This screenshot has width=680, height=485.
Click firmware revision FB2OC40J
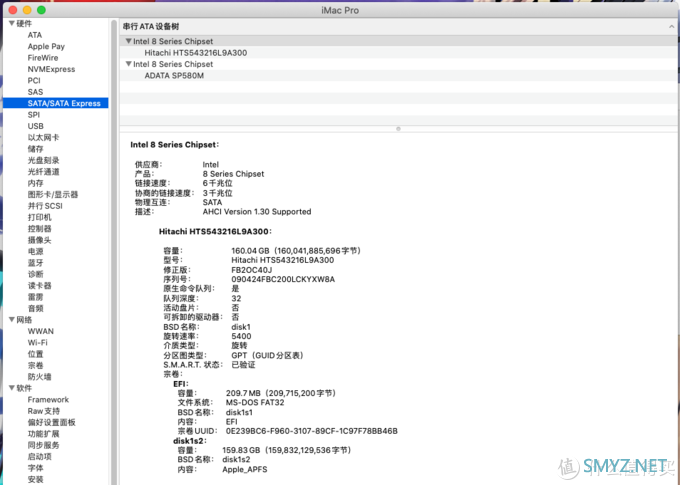252,270
